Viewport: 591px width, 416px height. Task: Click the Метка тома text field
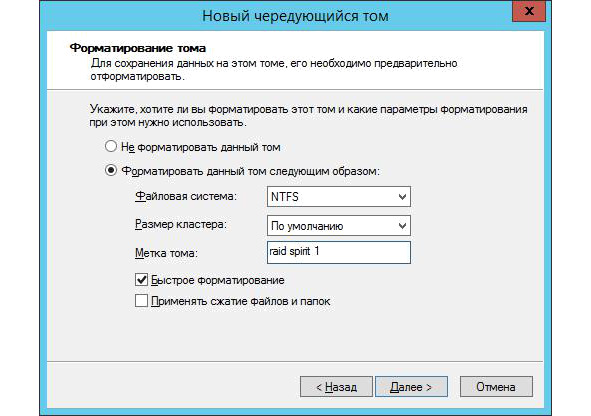[x=338, y=252]
